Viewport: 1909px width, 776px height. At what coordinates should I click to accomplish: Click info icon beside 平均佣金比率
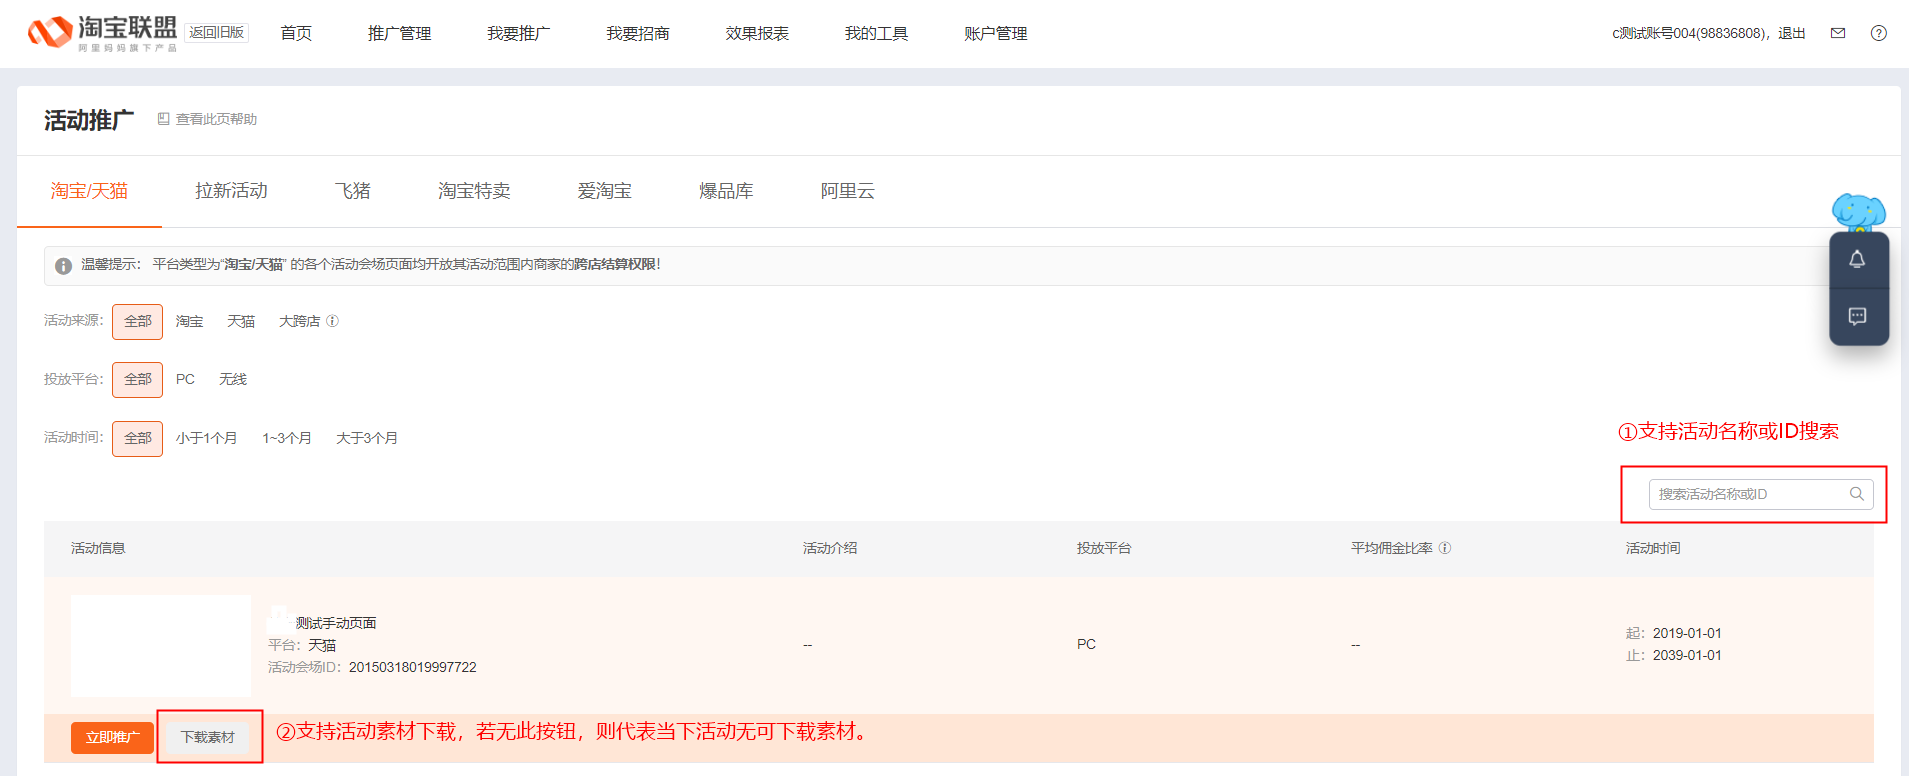(x=1445, y=548)
